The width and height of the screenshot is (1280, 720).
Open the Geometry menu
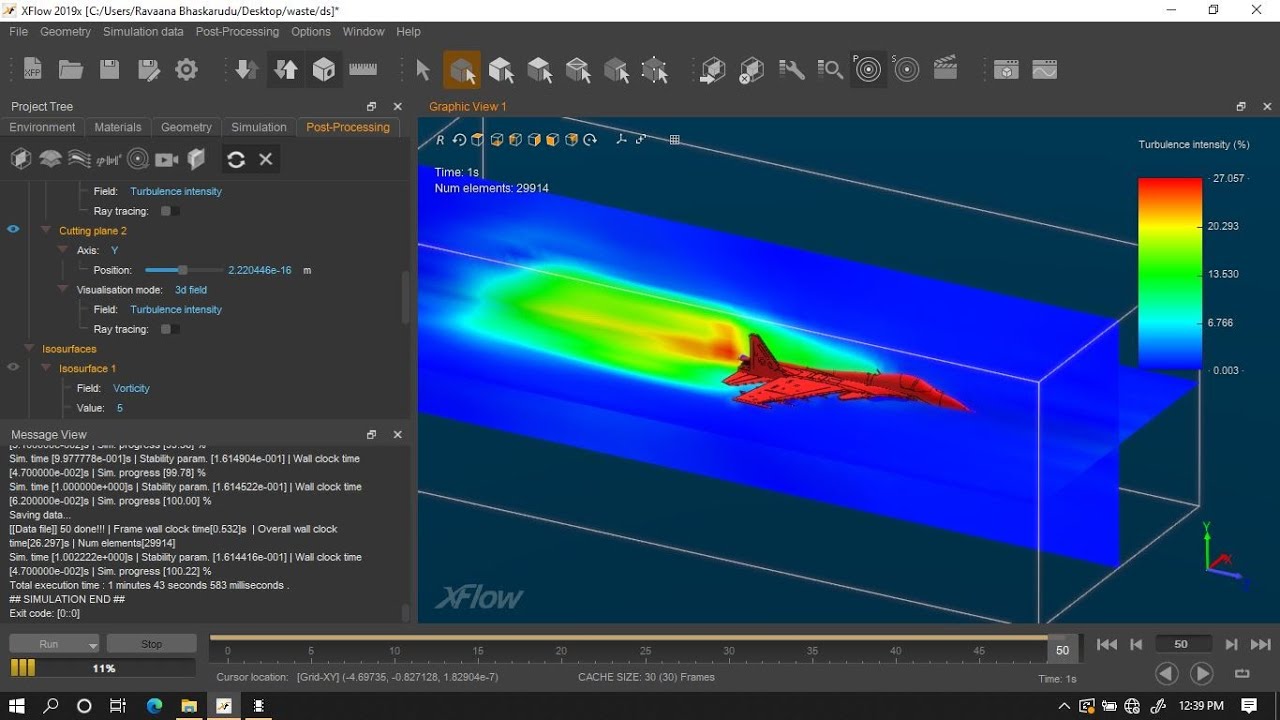tap(65, 32)
